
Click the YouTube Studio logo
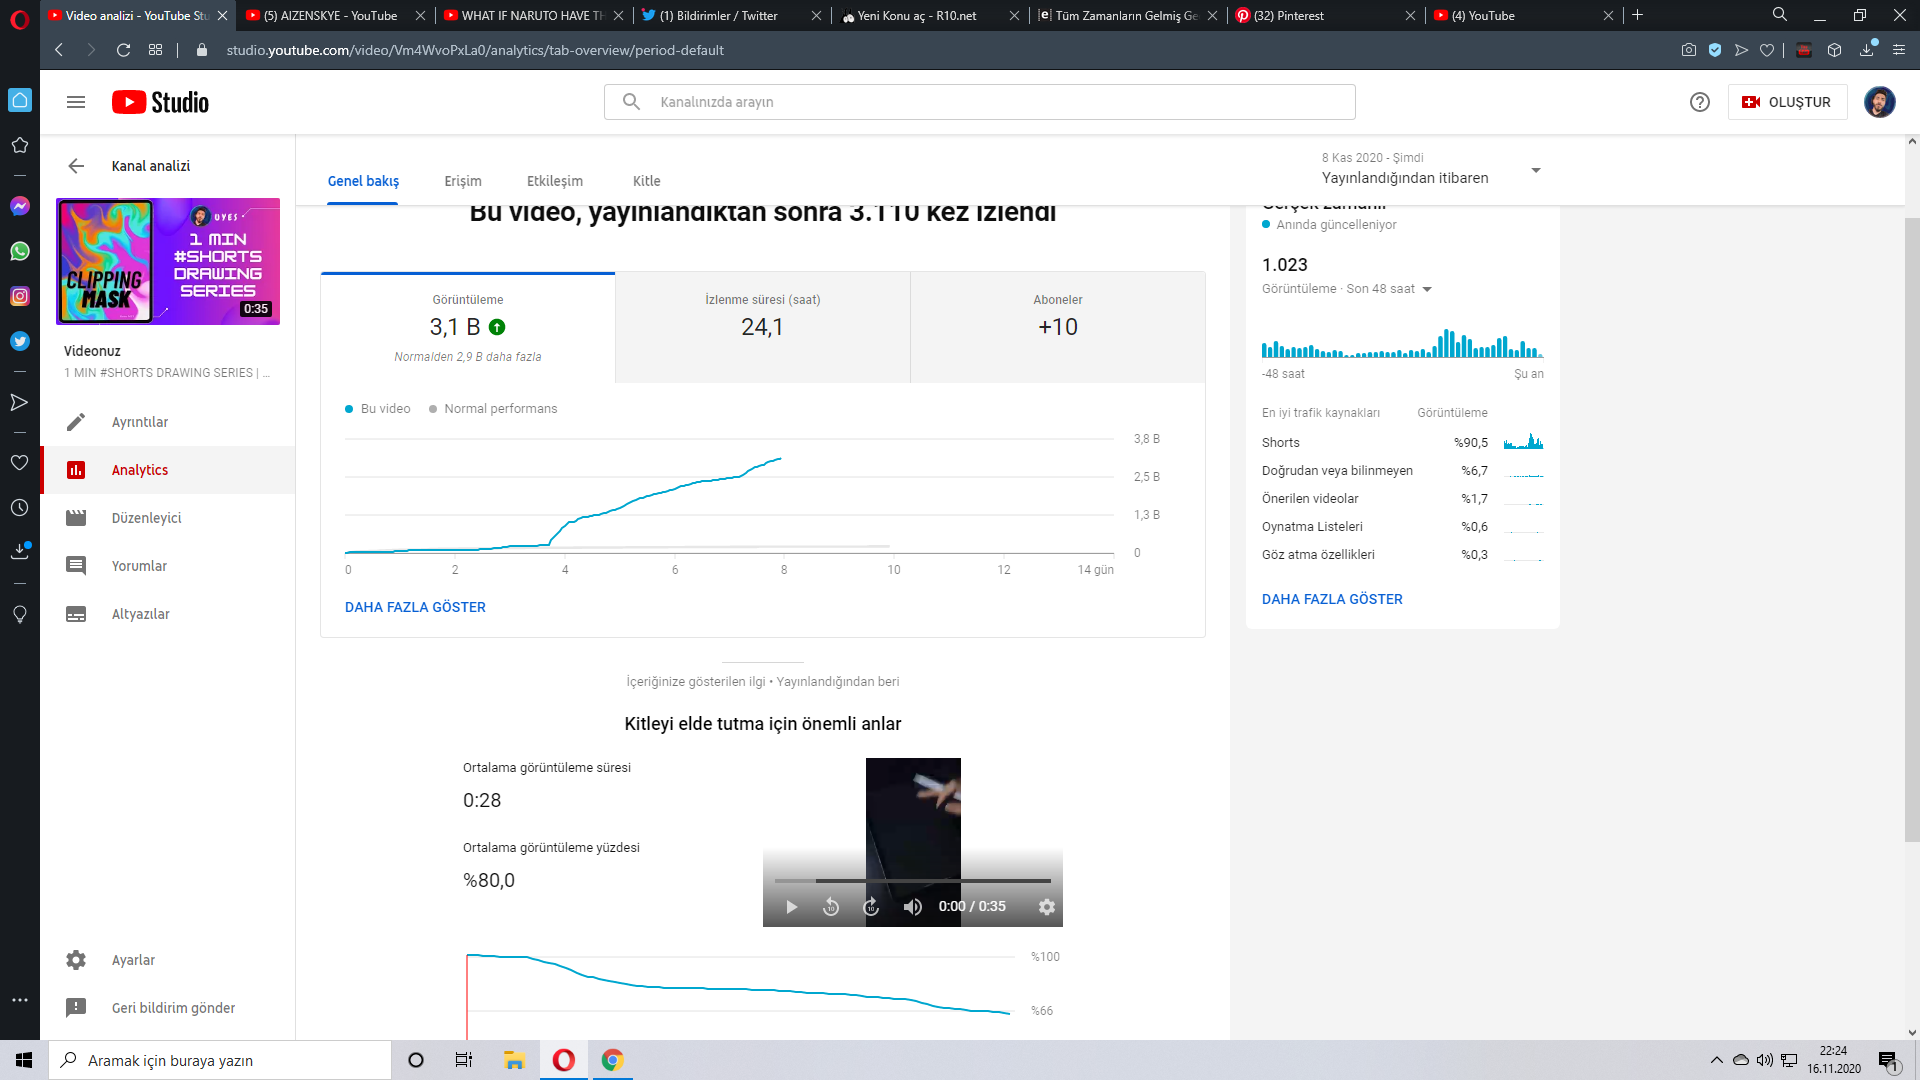coord(160,102)
